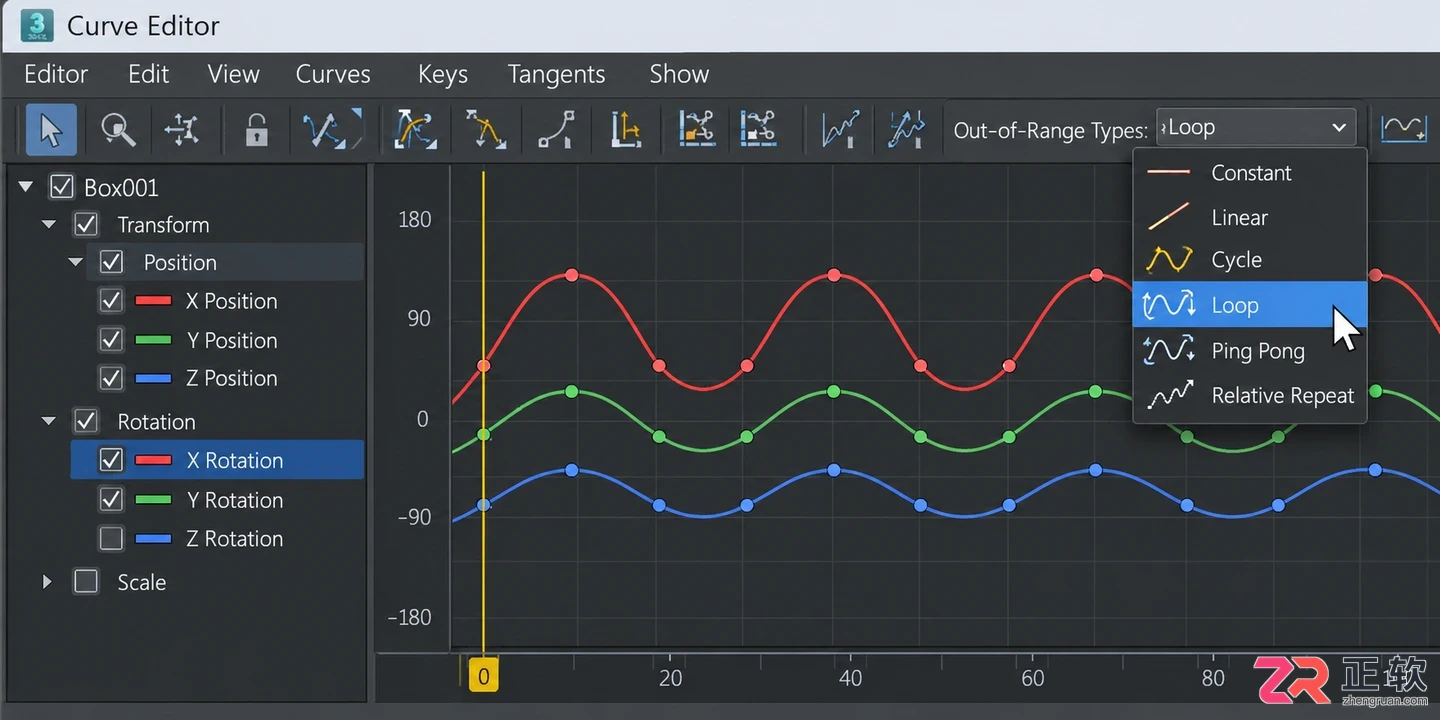Screen dimensions: 1440x720
Task: Click the yellow up-arrow axis icon
Action: click(626, 129)
